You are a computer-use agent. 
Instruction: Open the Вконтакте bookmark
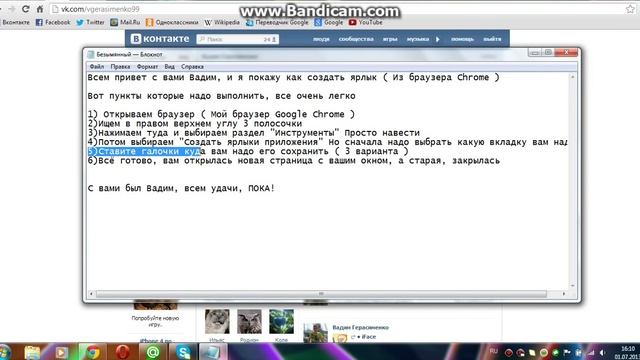point(16,22)
